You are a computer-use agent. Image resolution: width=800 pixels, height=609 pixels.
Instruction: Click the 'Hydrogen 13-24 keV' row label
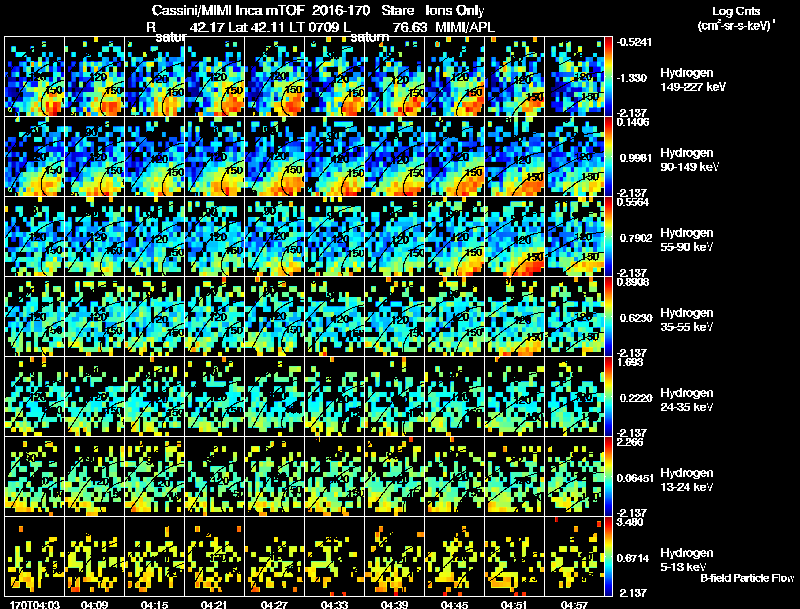(686, 480)
